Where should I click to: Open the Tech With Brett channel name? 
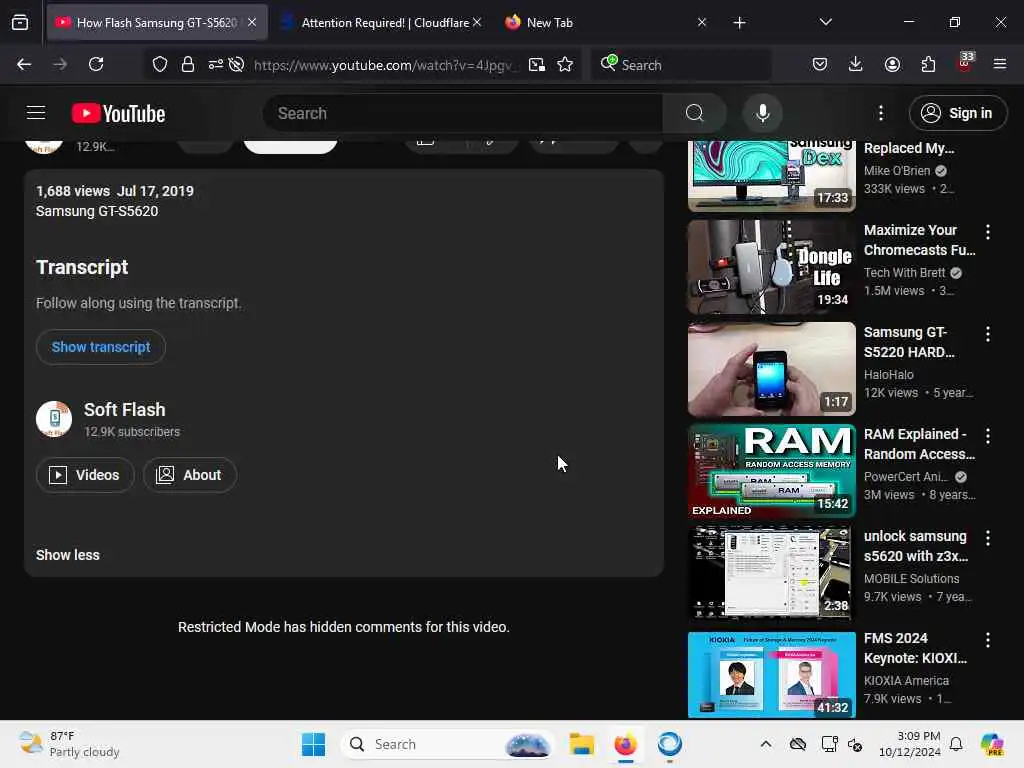tap(904, 272)
